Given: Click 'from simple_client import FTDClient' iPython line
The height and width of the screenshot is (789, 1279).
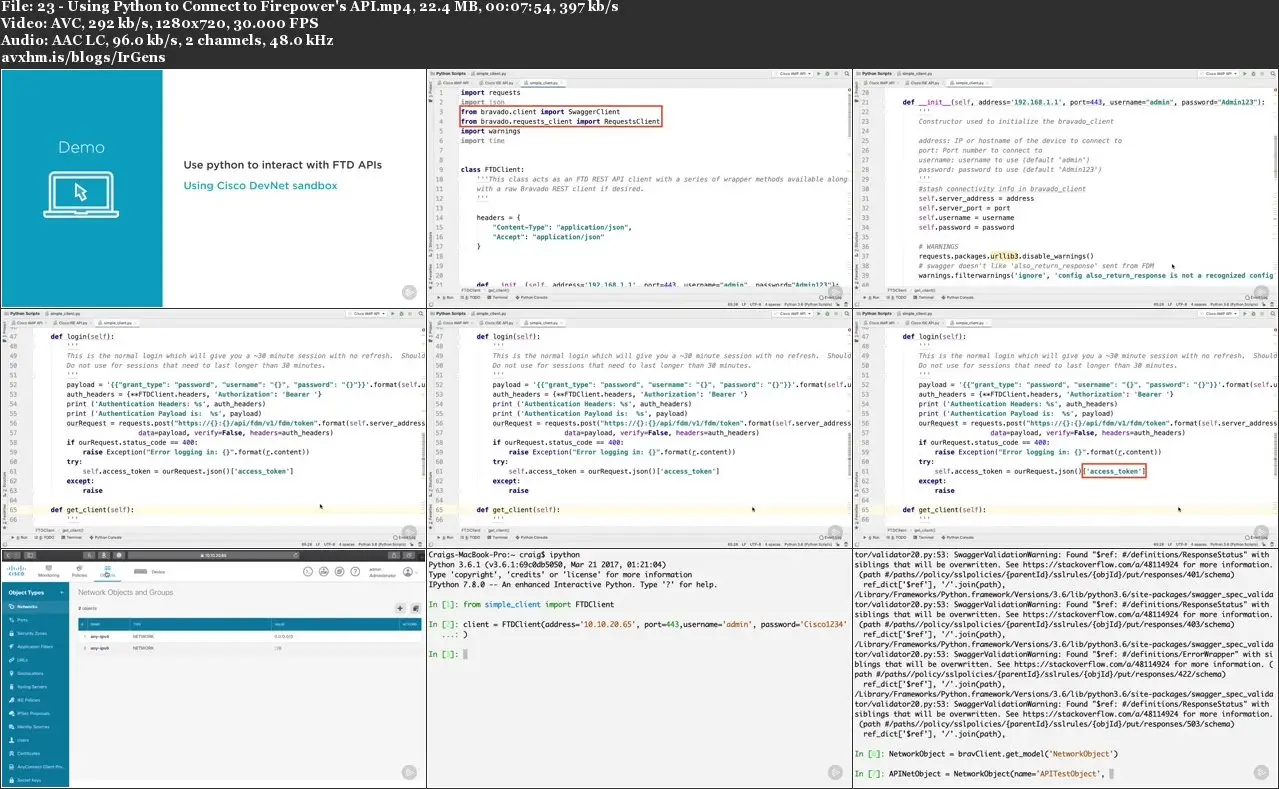Looking at the screenshot, I should (x=521, y=604).
